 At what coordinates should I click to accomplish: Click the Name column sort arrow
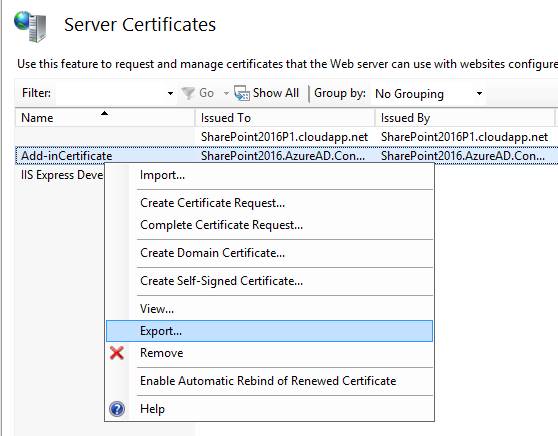click(x=104, y=114)
